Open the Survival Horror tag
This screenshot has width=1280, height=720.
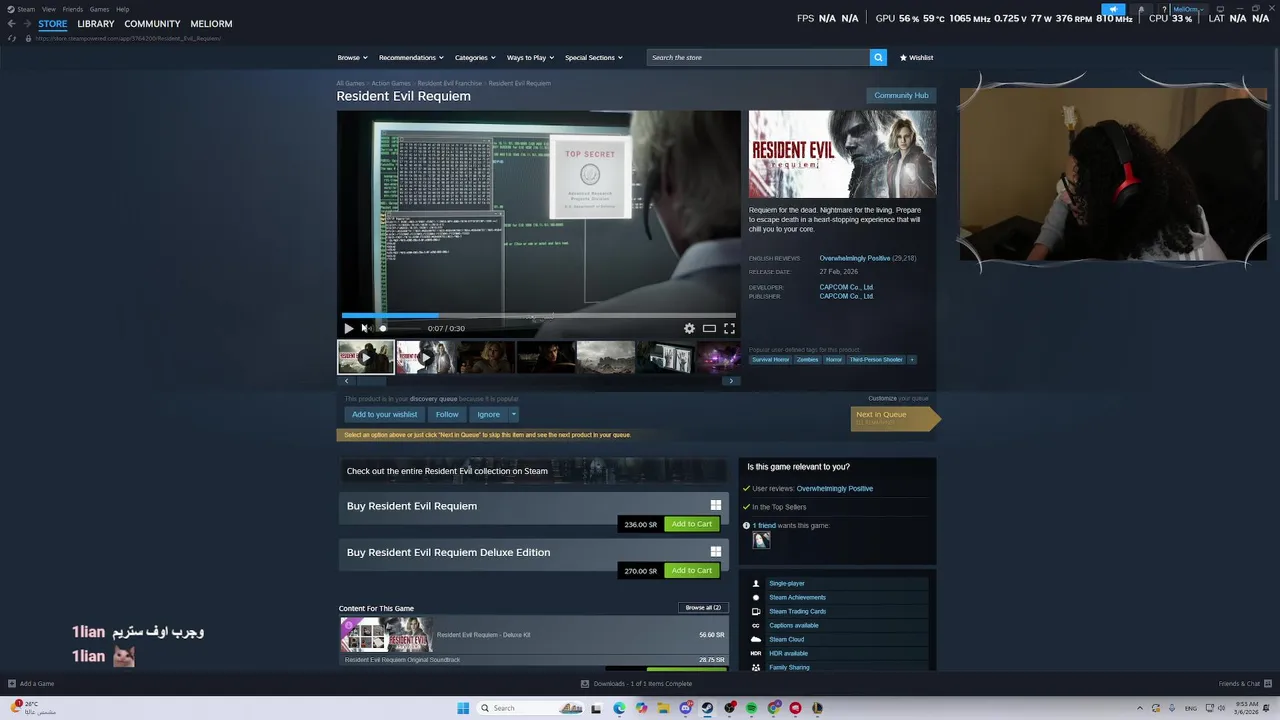[x=771, y=359]
